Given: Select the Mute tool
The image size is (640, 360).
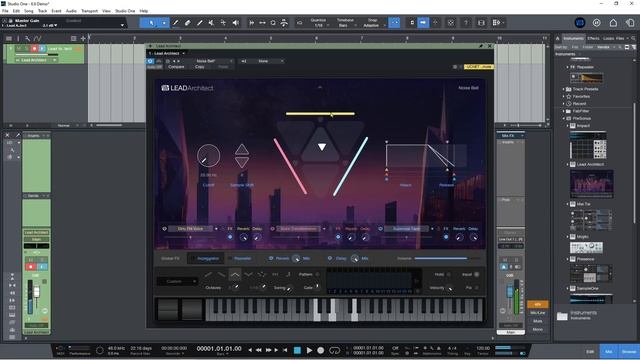Looking at the screenshot, I should (x=211, y=23).
